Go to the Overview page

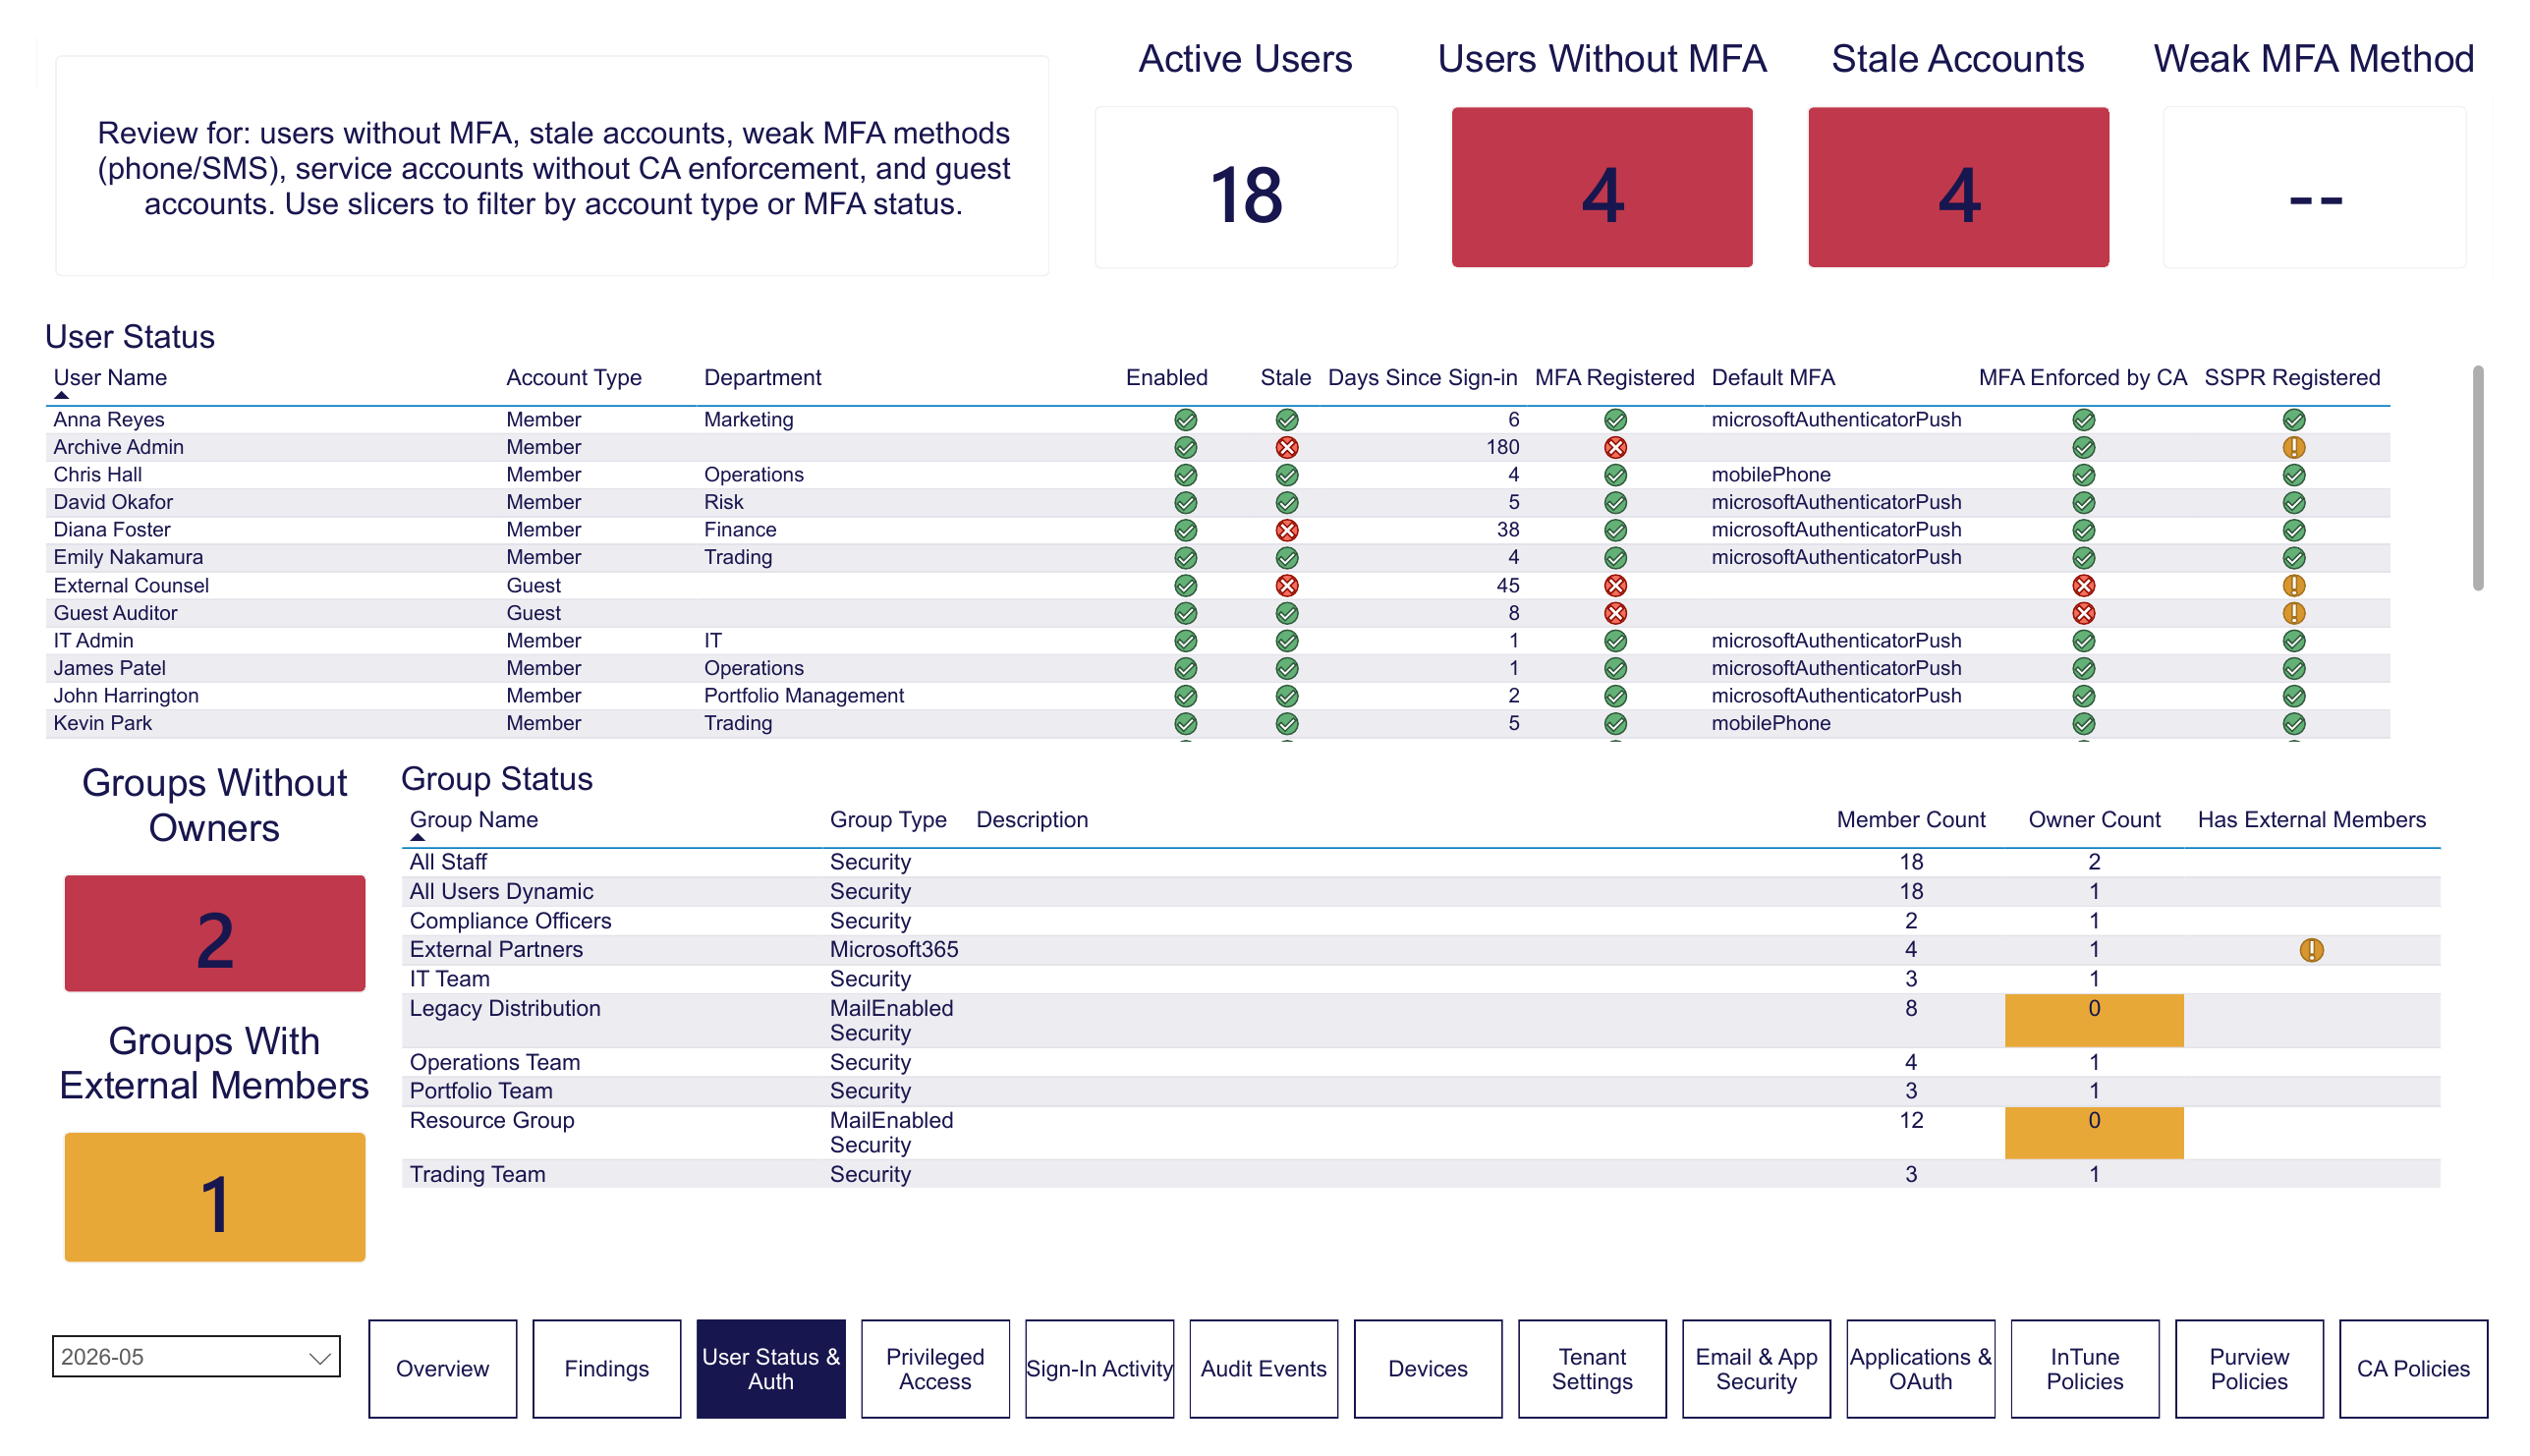[x=442, y=1368]
